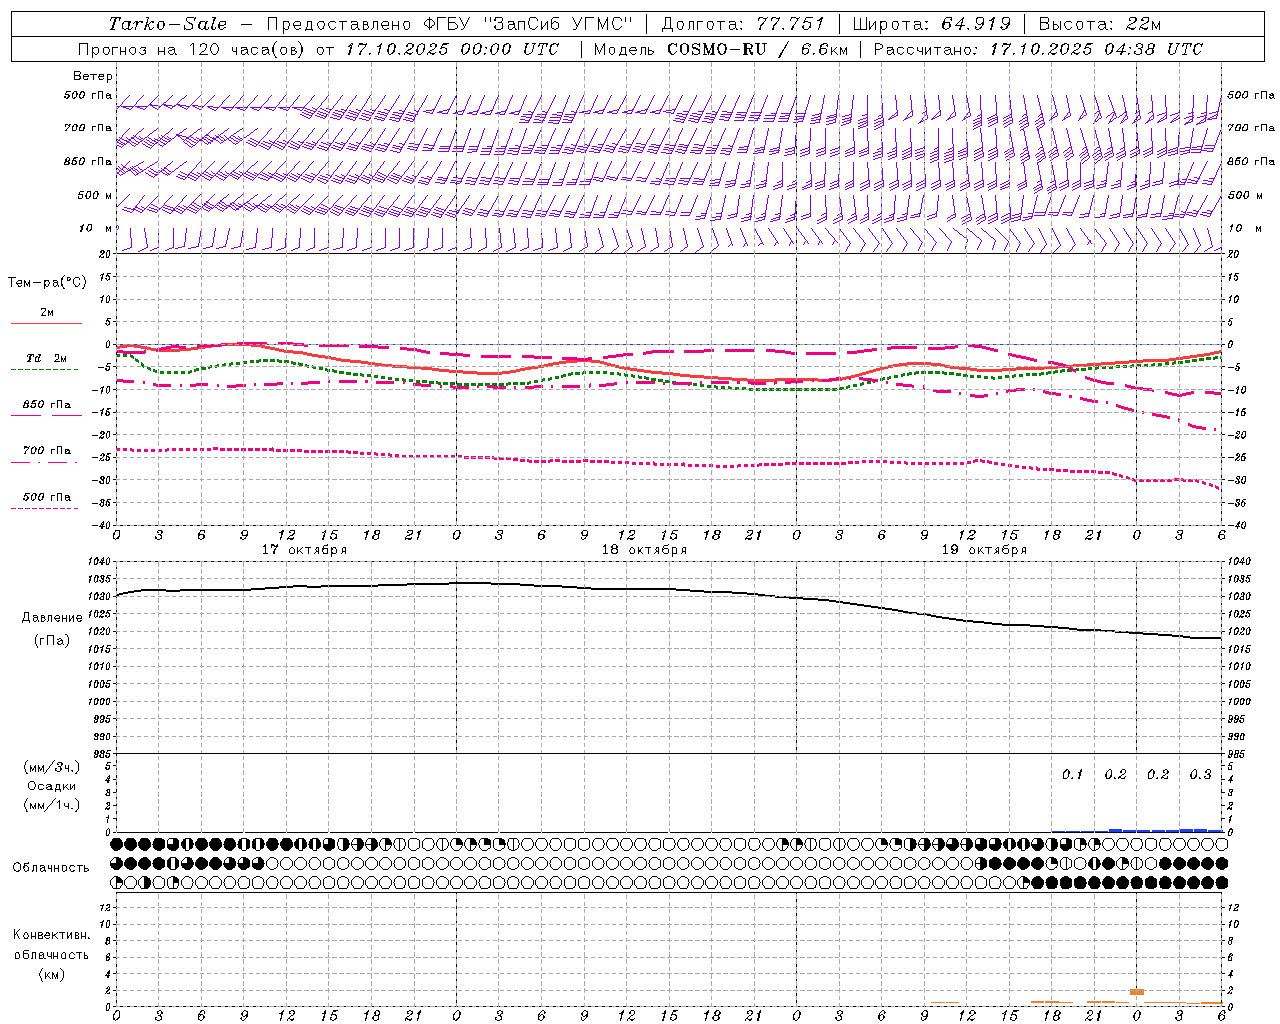Click the tallest orange convective cloud bar
The height and width of the screenshot is (1024, 1280).
[x=1137, y=992]
